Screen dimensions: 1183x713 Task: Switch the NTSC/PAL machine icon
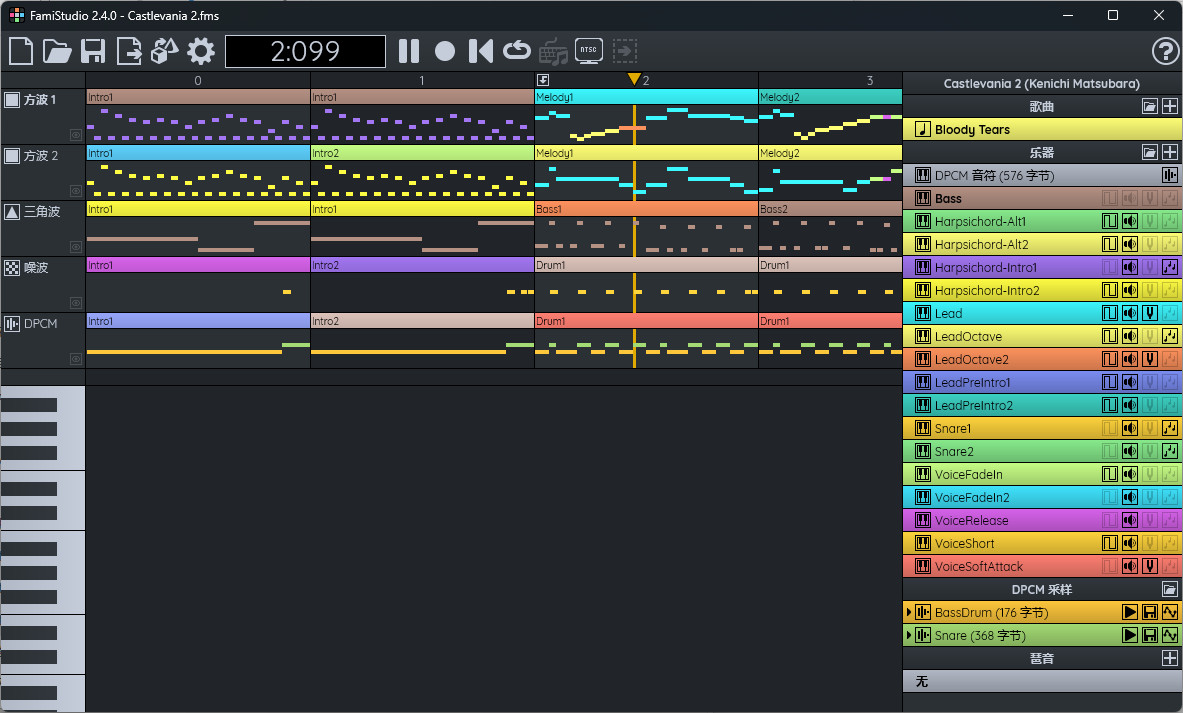[588, 51]
